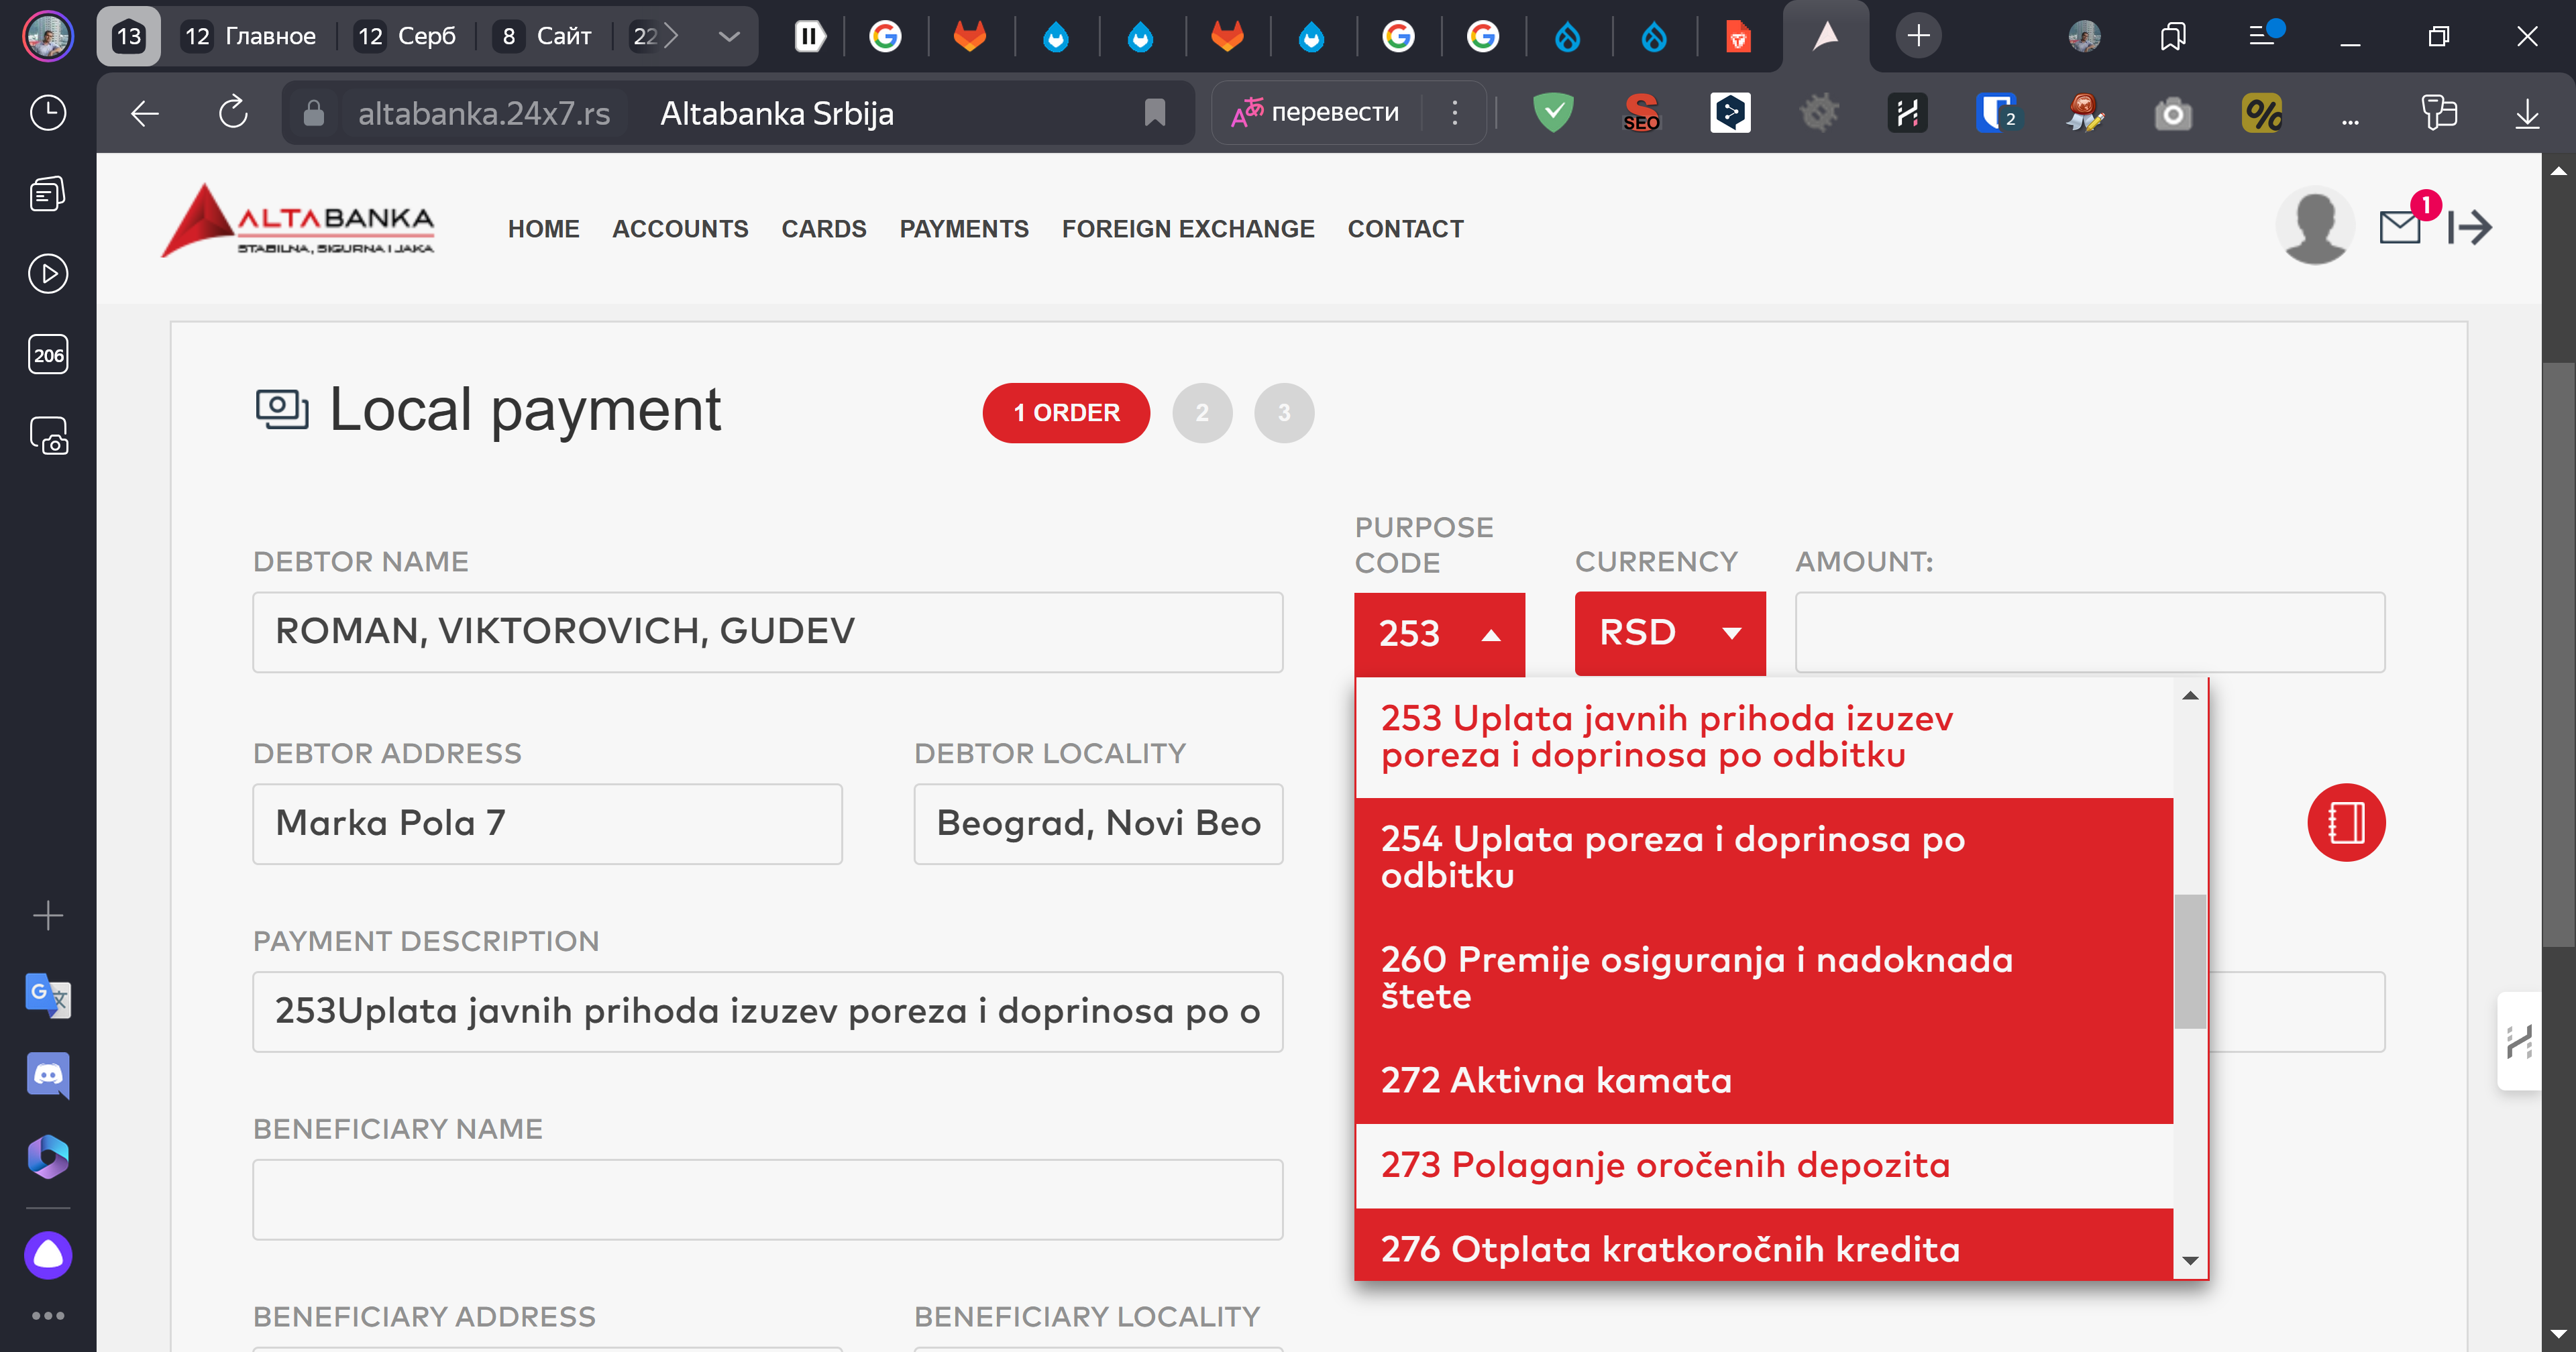Image resolution: width=2576 pixels, height=1352 pixels.
Task: Click the DEBTOR LOCALITY field
Action: (x=1098, y=823)
